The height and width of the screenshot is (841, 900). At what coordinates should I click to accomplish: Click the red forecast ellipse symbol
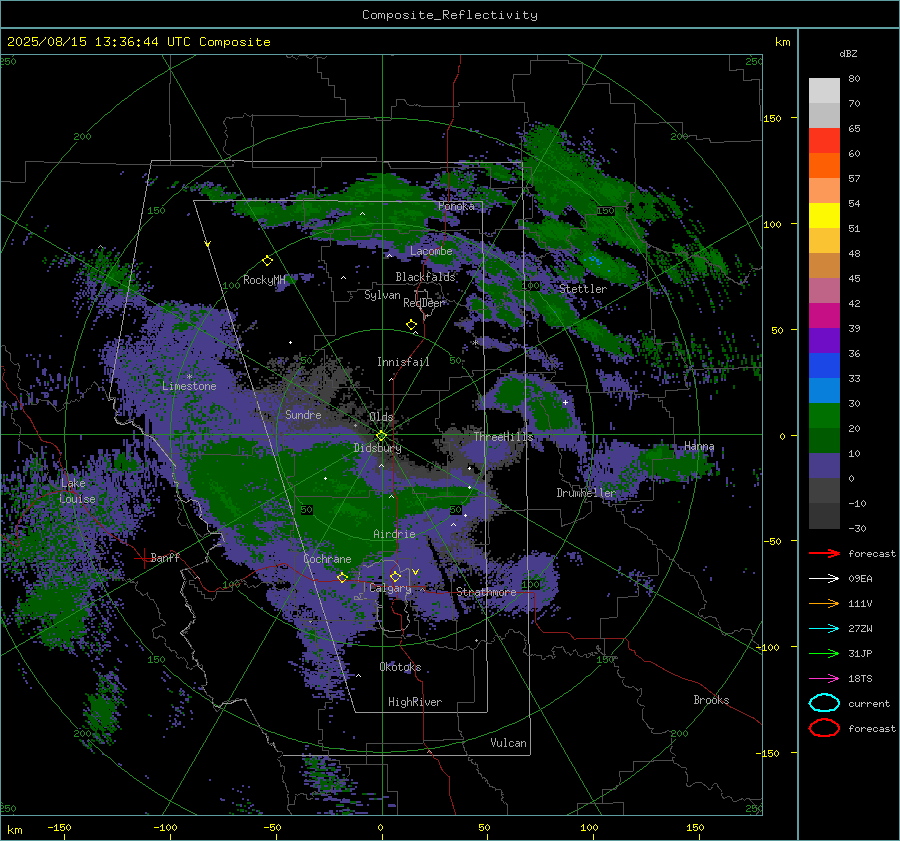click(x=824, y=728)
